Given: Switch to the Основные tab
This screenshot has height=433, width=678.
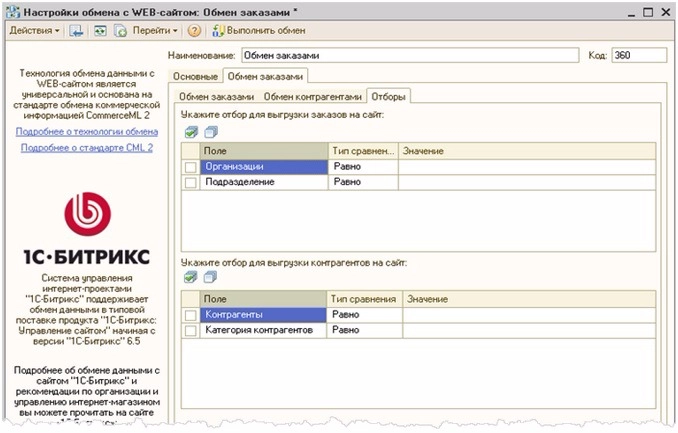Looking at the screenshot, I should pos(195,76).
